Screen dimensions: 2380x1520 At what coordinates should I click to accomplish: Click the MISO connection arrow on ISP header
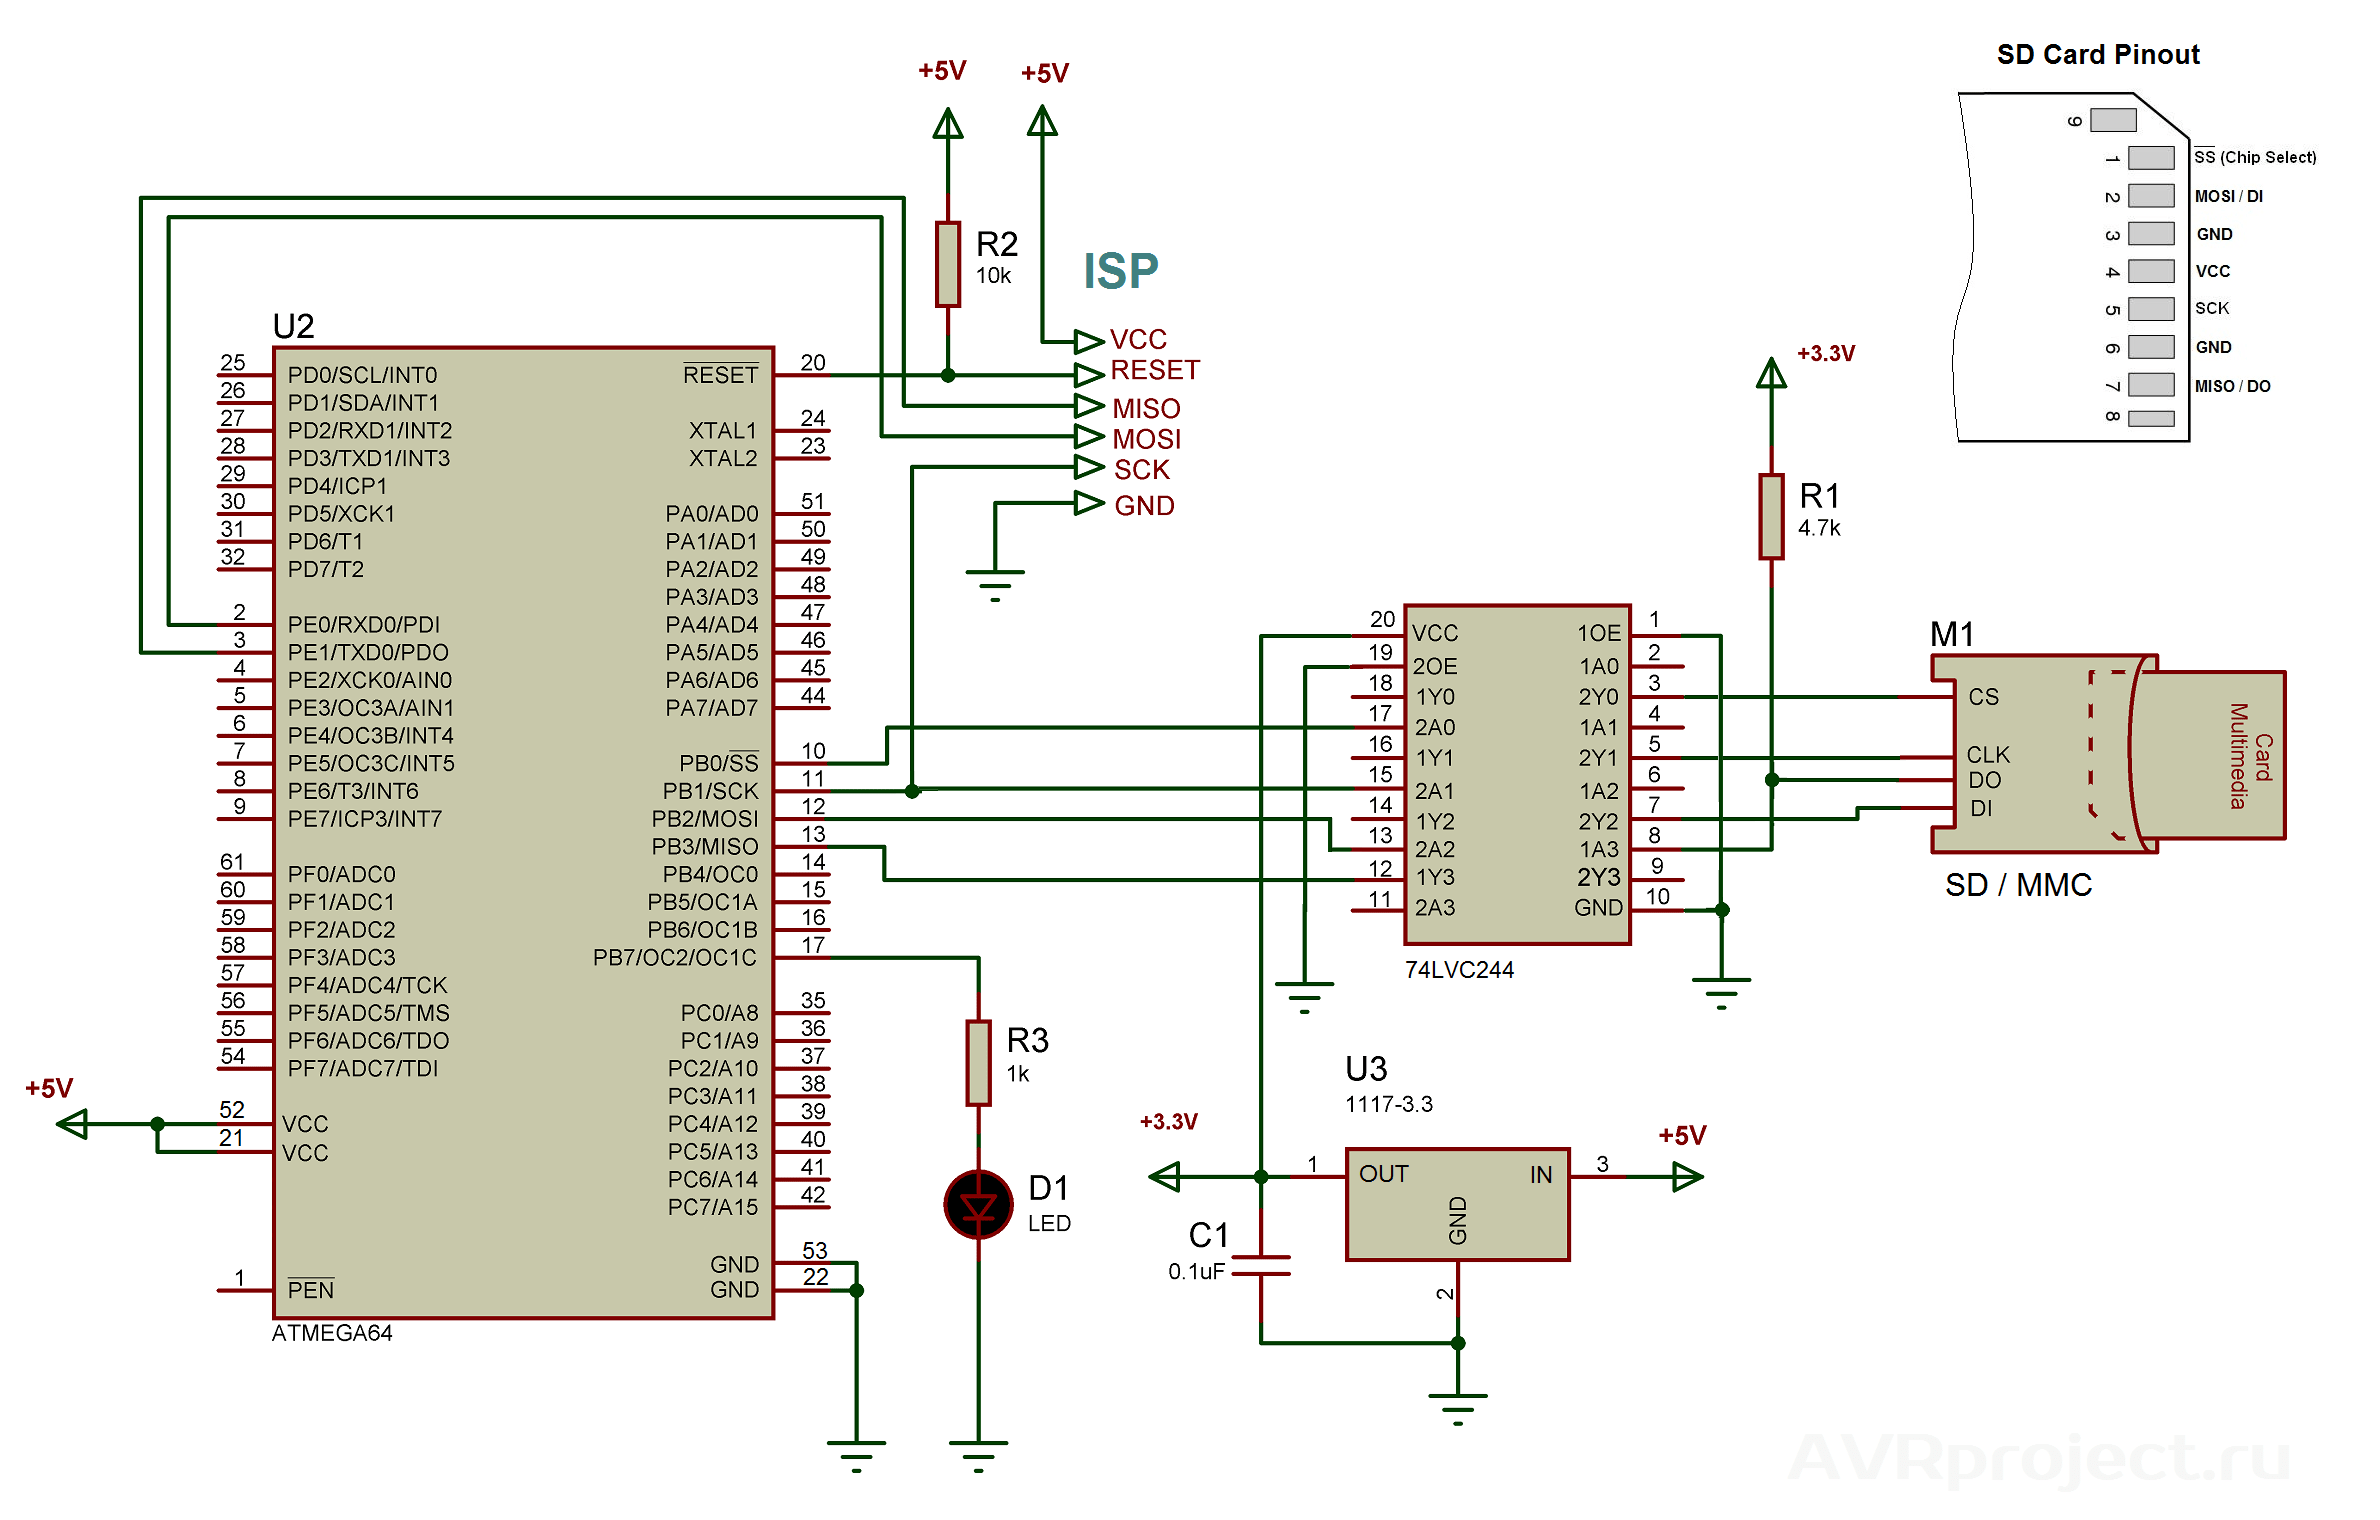coord(1091,407)
